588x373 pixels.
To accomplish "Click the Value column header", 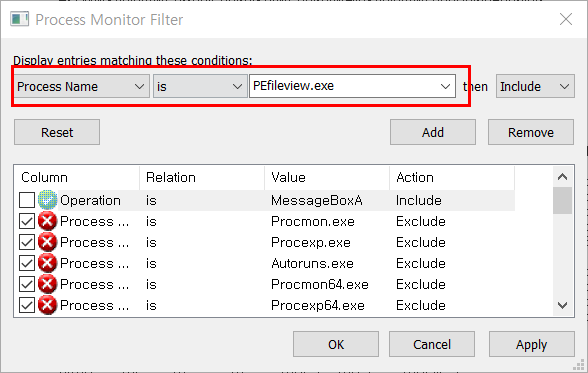I will coord(327,177).
